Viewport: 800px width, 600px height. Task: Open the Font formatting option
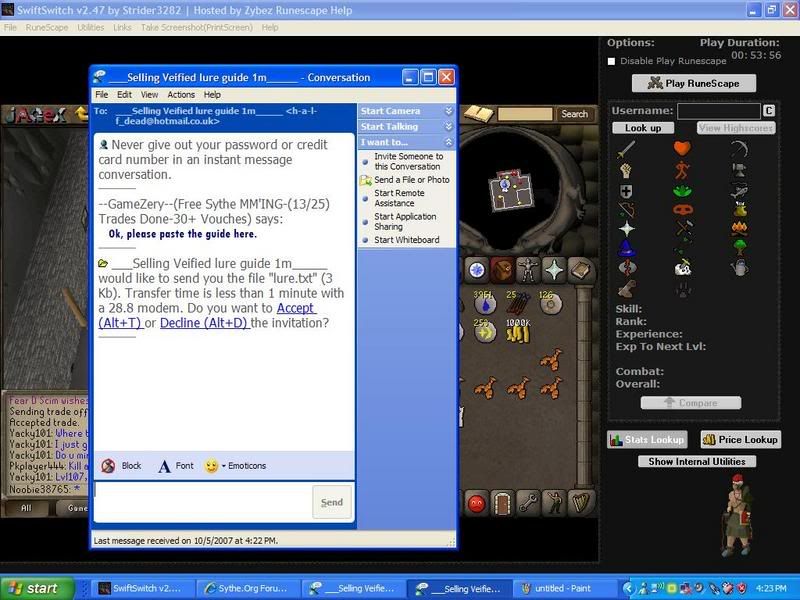[x=176, y=466]
